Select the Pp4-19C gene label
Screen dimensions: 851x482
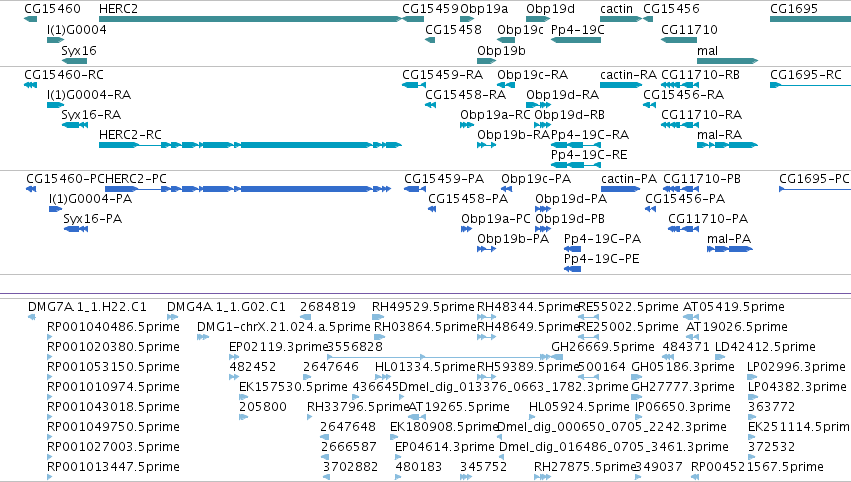577,29
